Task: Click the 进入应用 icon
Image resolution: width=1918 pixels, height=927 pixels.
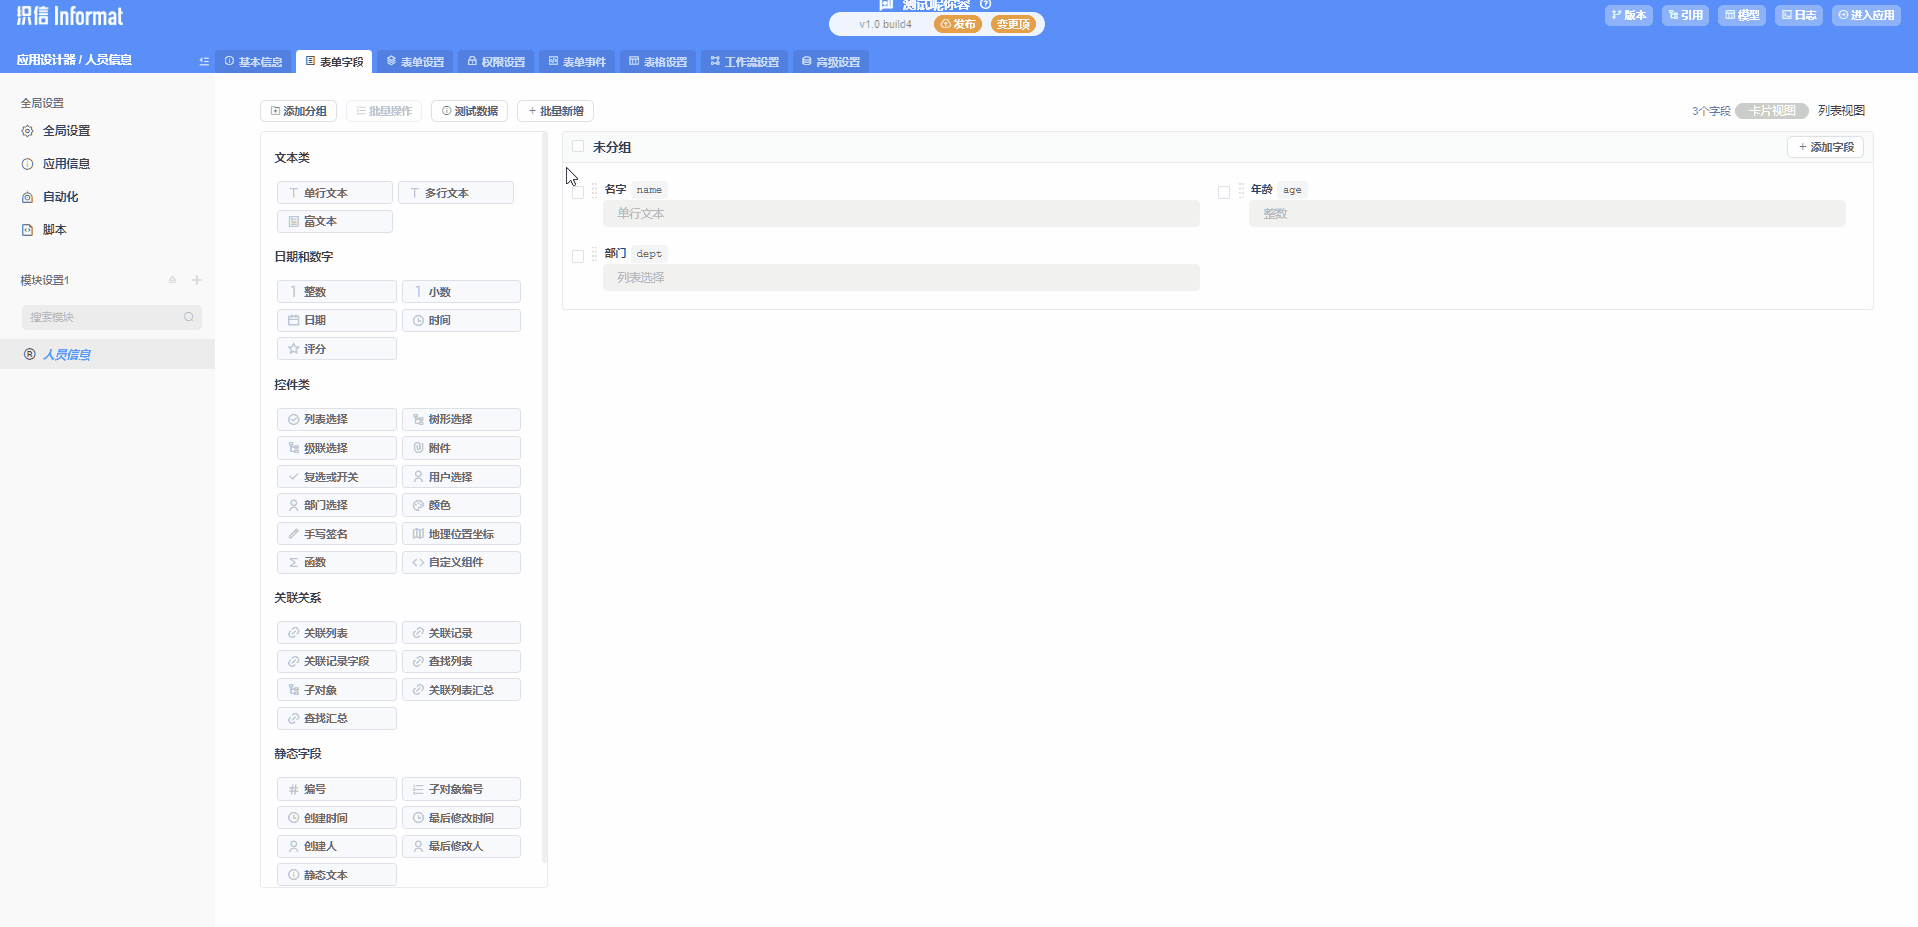Action: (x=1865, y=15)
